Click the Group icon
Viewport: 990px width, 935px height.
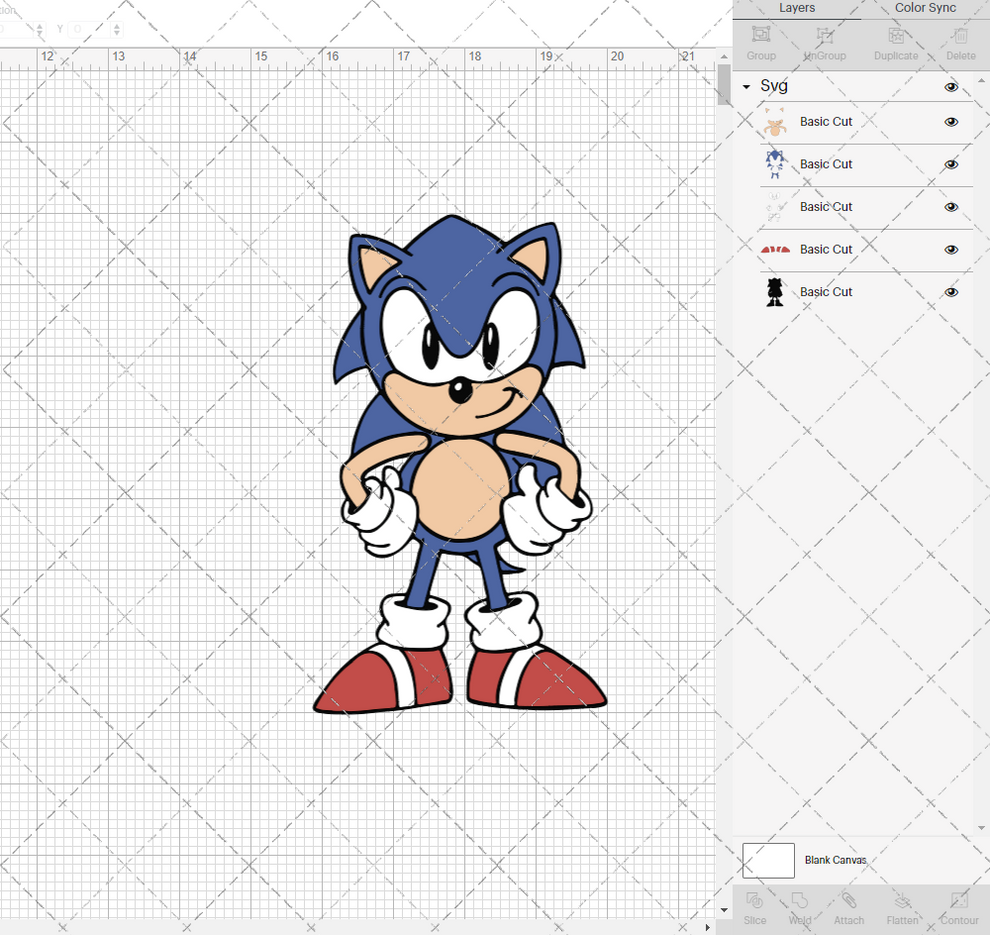click(x=760, y=42)
